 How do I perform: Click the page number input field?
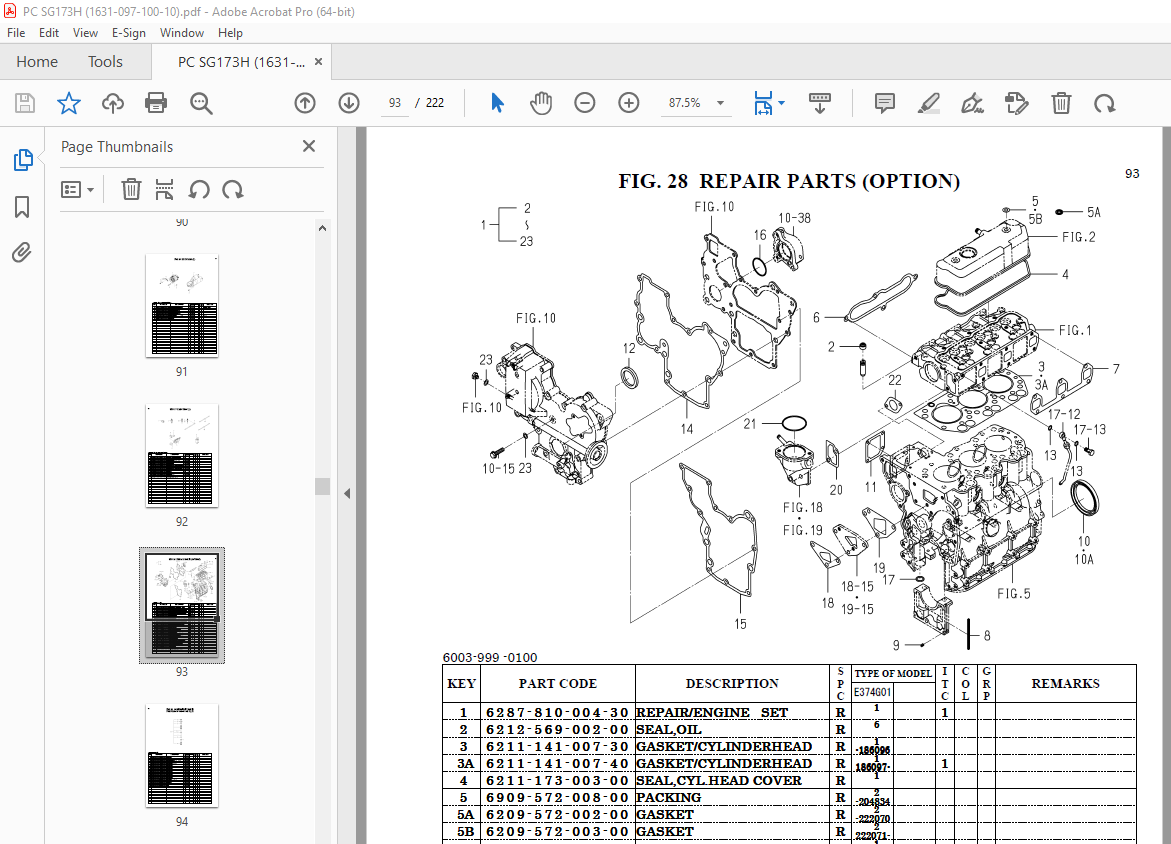(x=395, y=103)
